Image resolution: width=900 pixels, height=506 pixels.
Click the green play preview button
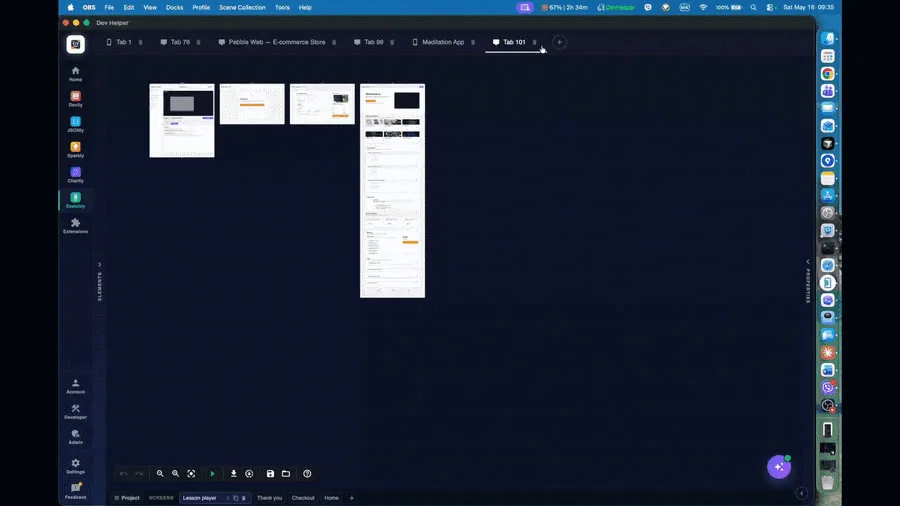212,474
